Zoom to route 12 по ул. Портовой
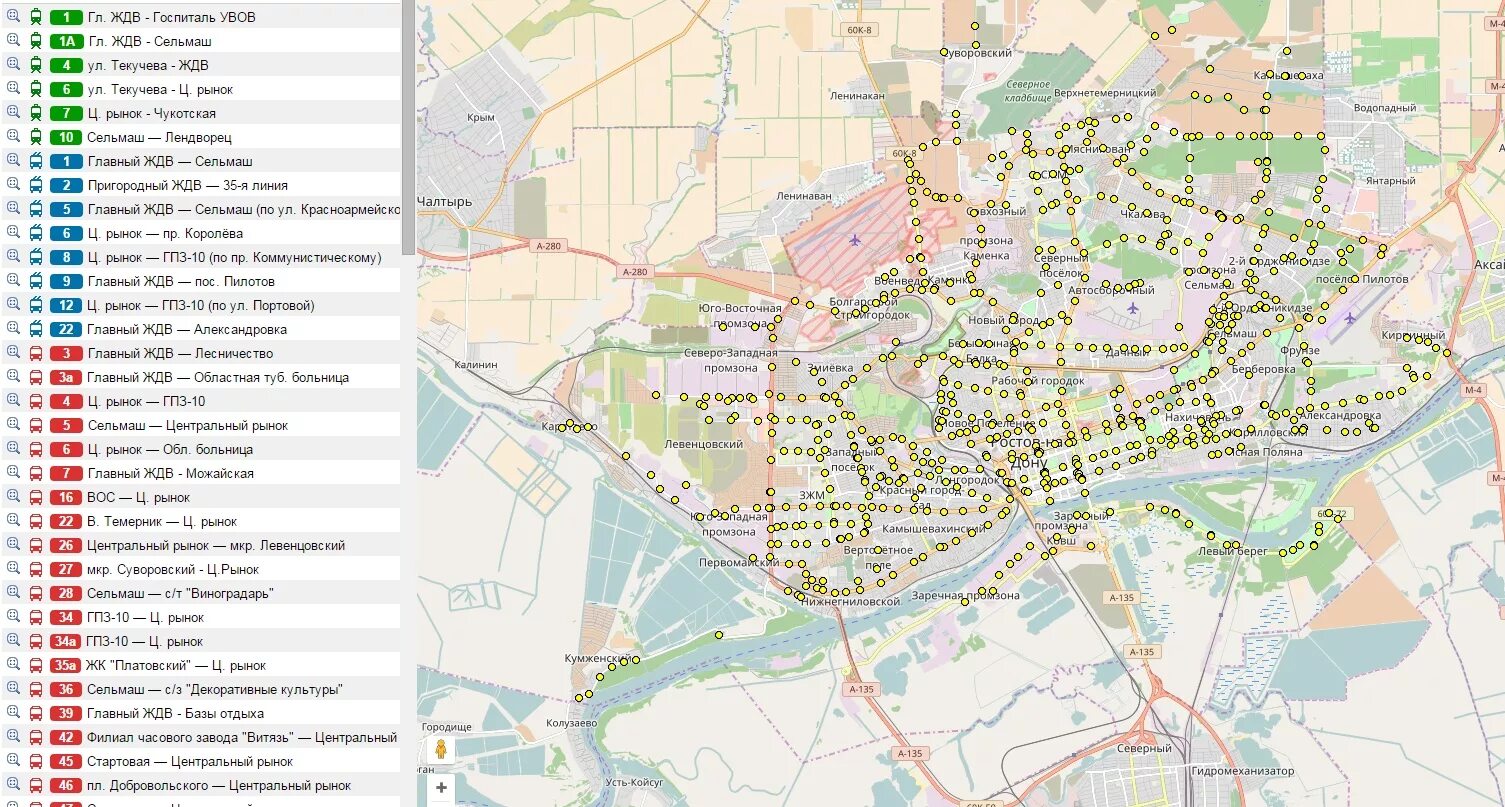The width and height of the screenshot is (1505, 807). pyautogui.click(x=14, y=305)
